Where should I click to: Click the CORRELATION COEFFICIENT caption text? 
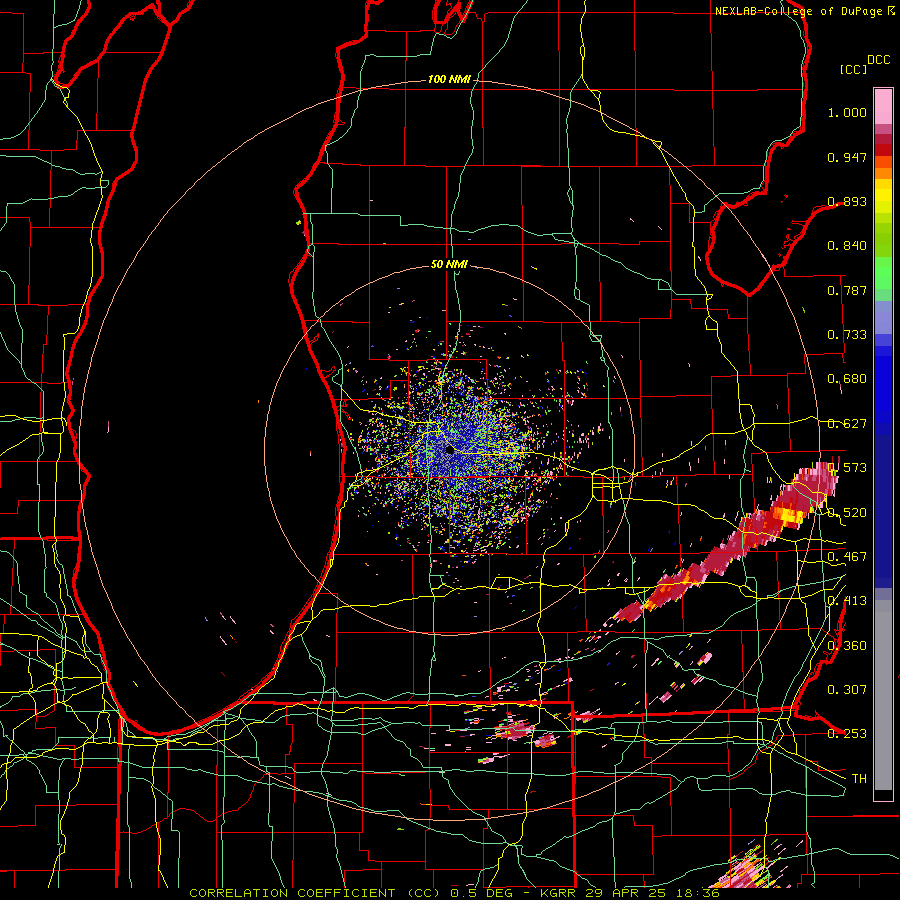(292, 893)
